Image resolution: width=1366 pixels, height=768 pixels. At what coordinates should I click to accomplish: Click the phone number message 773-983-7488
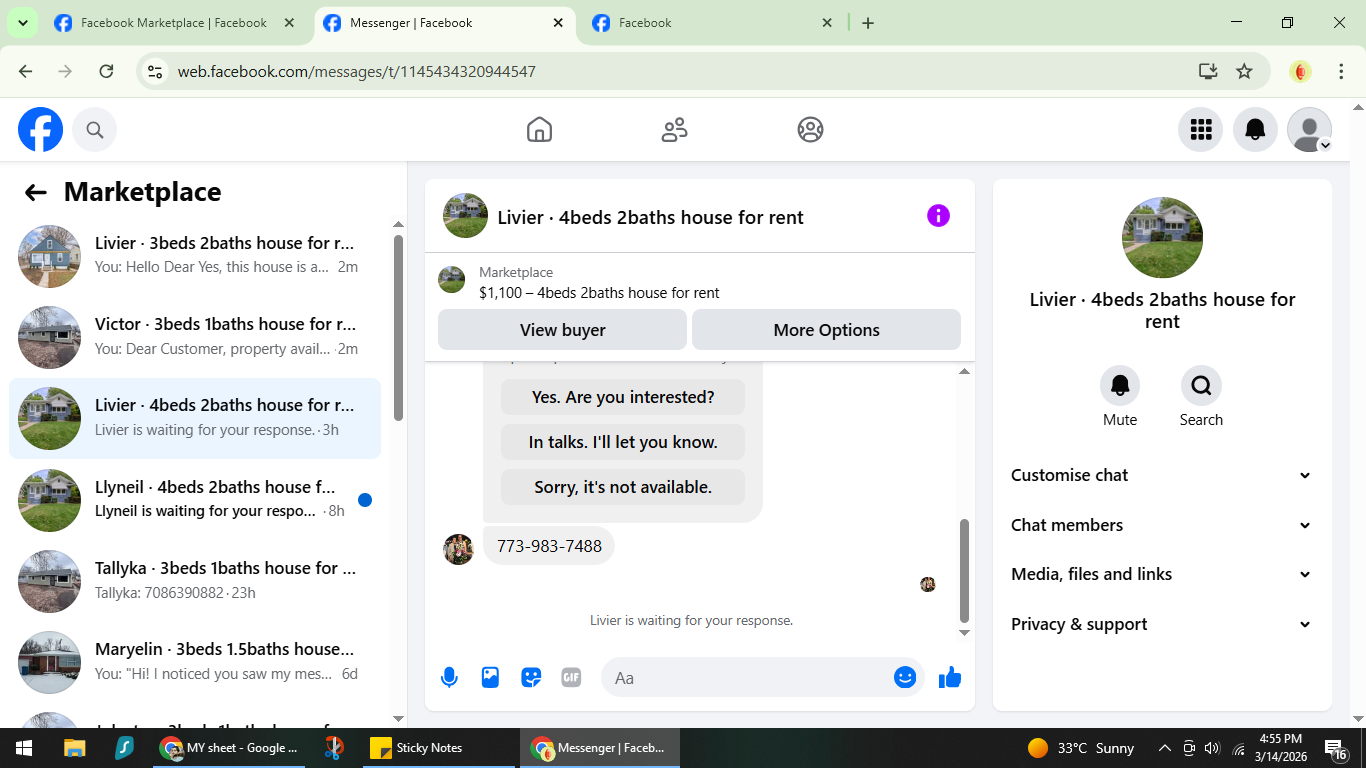click(549, 546)
